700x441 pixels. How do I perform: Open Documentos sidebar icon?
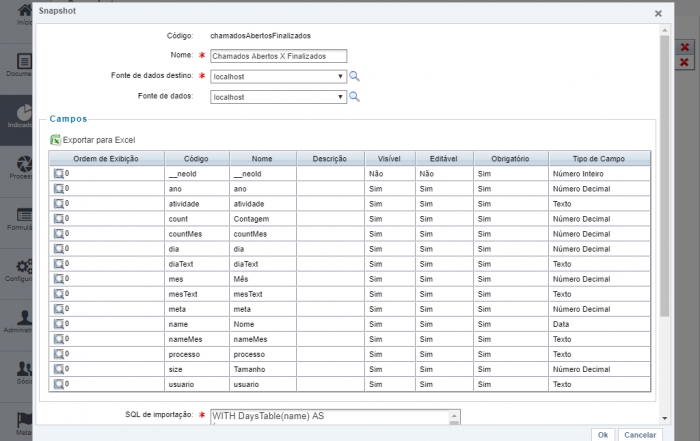pos(24,61)
